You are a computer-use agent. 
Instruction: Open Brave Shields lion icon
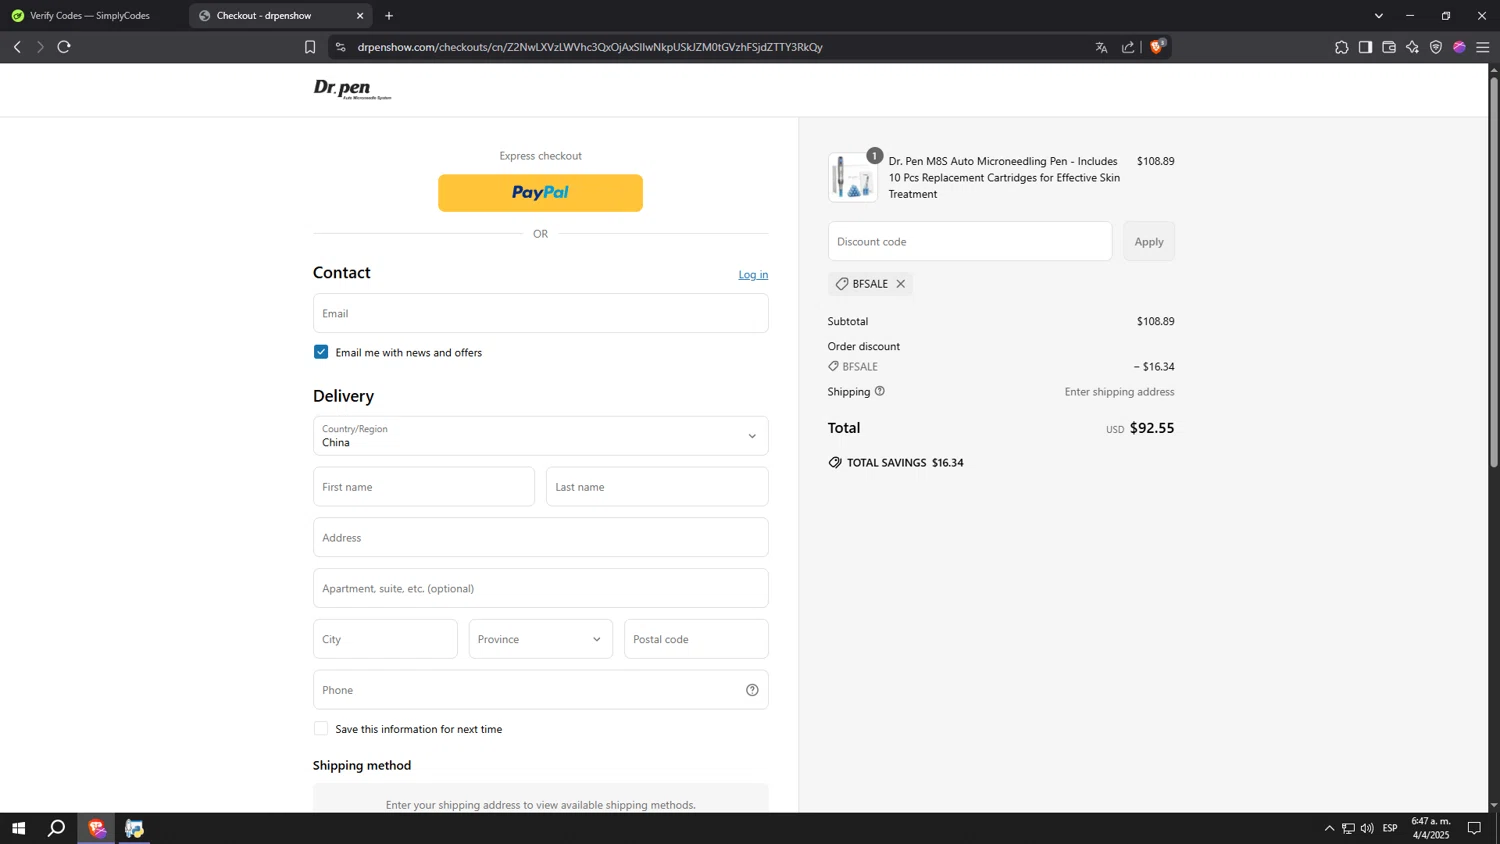coord(1157,46)
